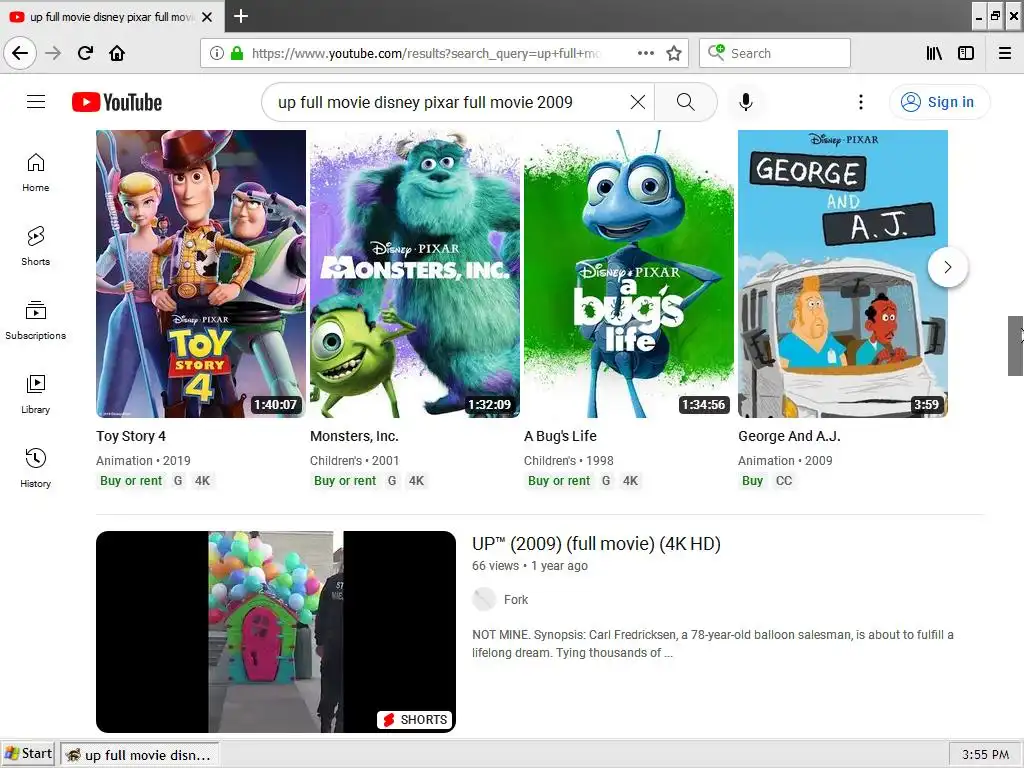
Task: Open UP (2009) full movie video title
Action: click(x=596, y=544)
